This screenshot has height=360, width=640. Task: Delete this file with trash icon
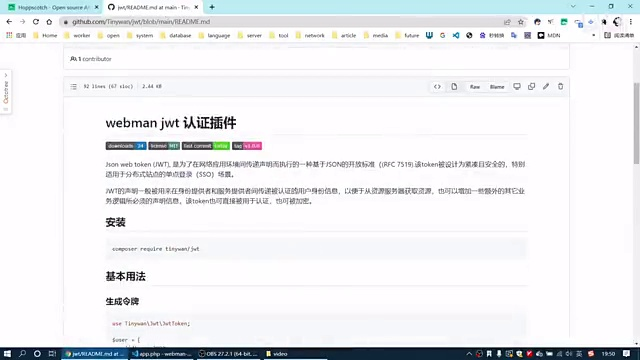pyautogui.click(x=560, y=87)
